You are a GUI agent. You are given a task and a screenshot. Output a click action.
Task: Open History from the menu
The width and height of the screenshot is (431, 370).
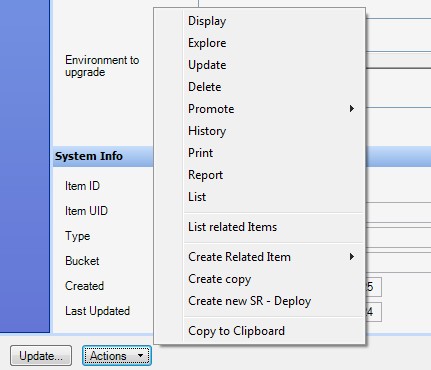click(x=259, y=131)
